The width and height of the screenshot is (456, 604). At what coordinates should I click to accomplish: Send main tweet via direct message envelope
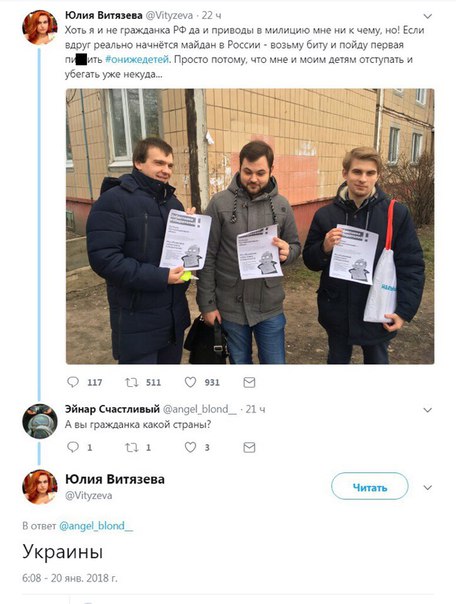(x=249, y=382)
